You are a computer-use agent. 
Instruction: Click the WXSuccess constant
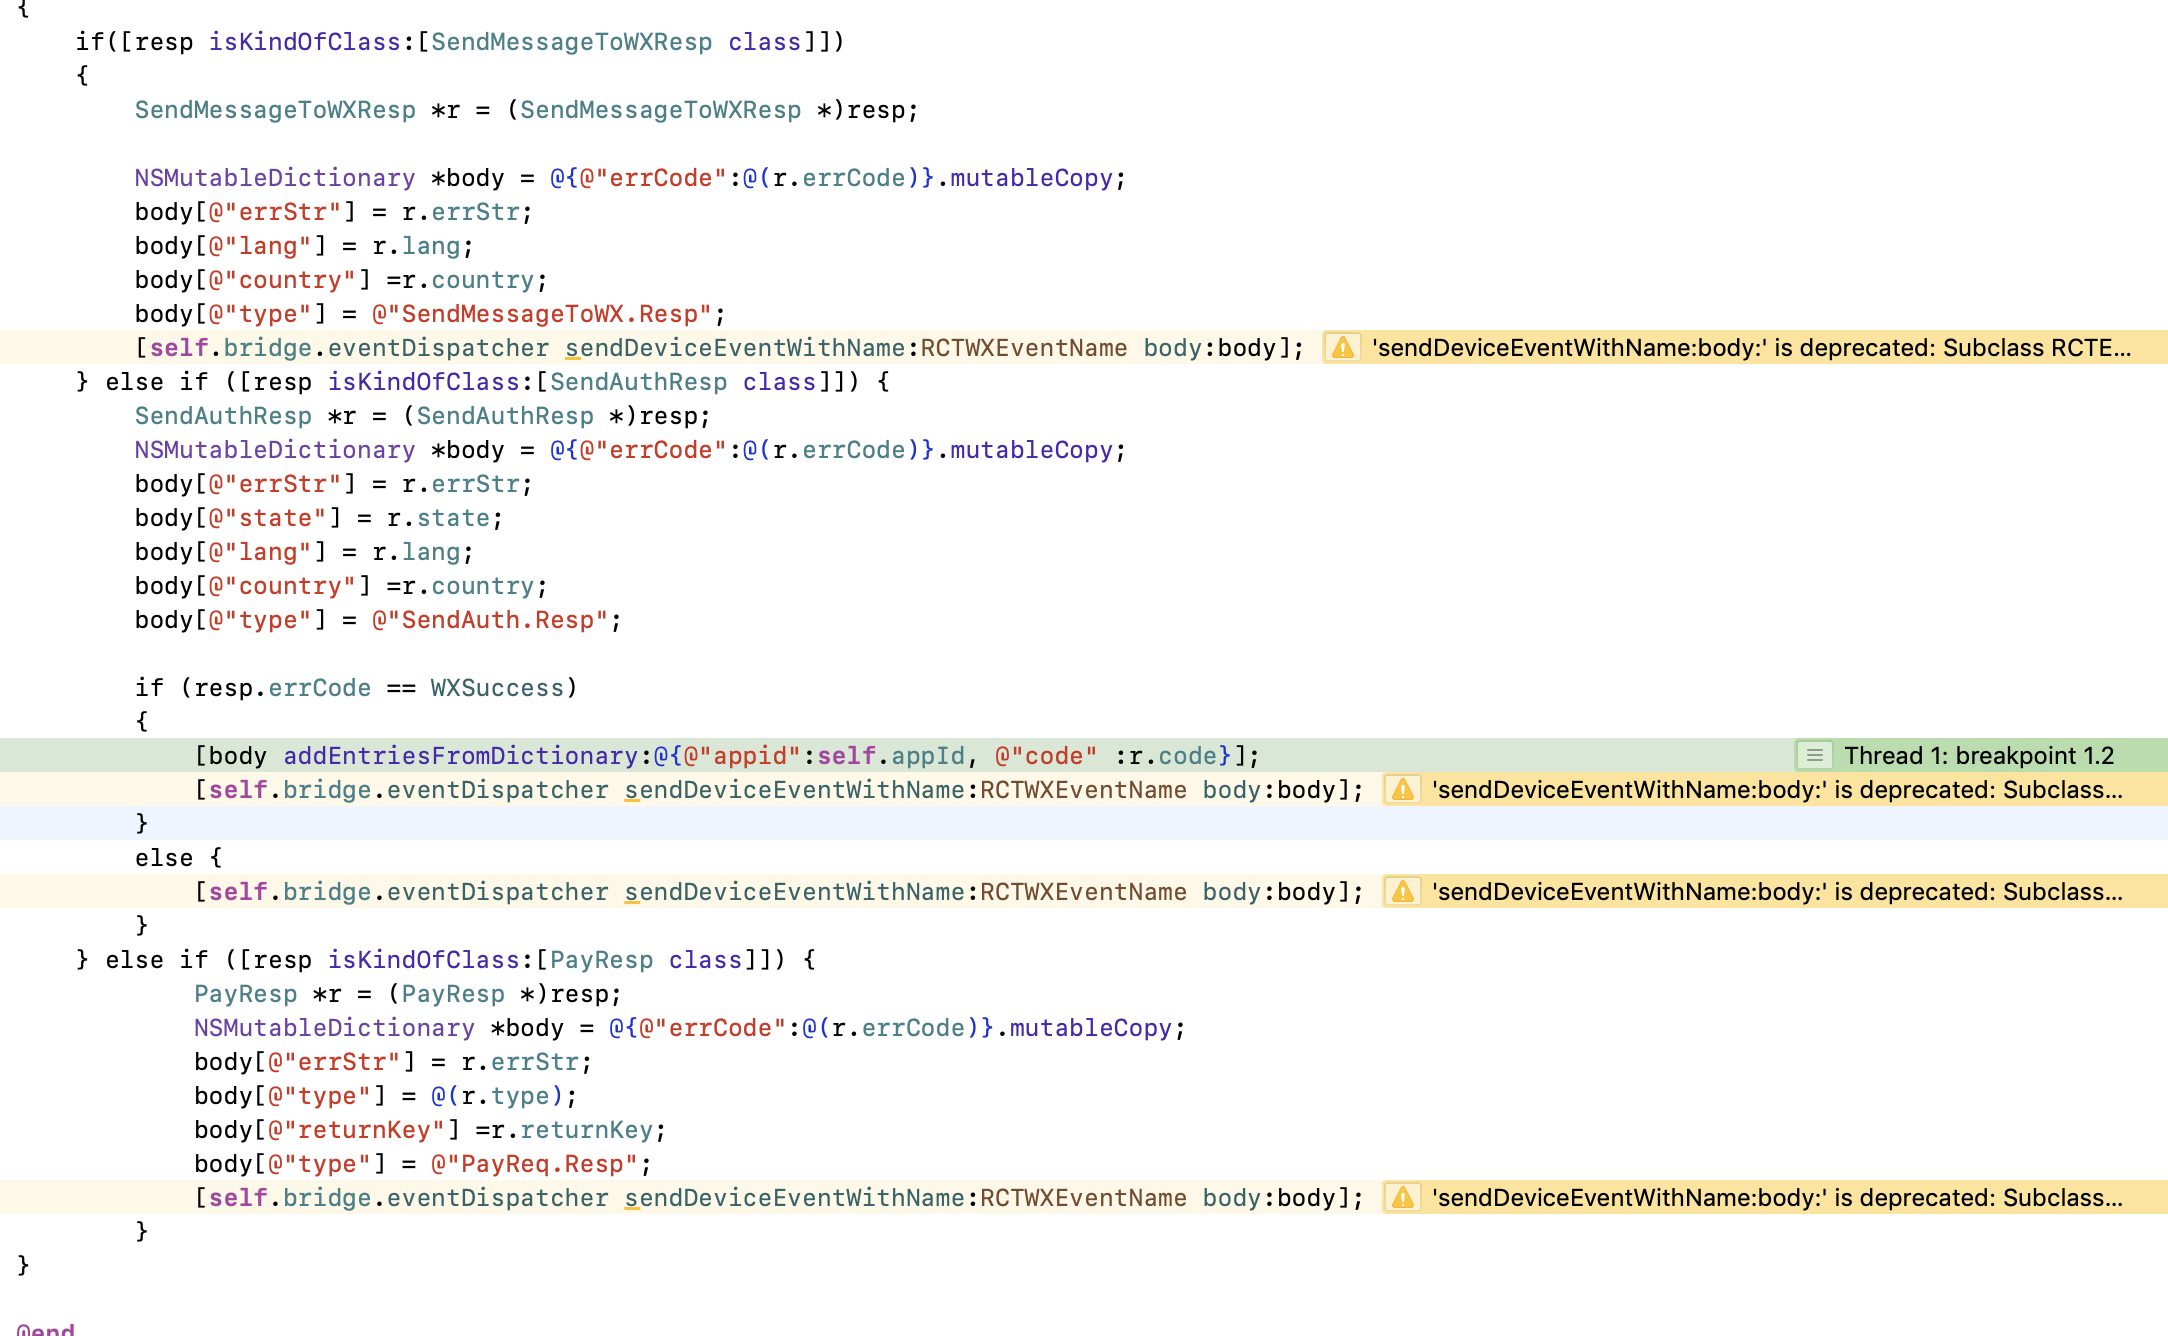pos(497,688)
